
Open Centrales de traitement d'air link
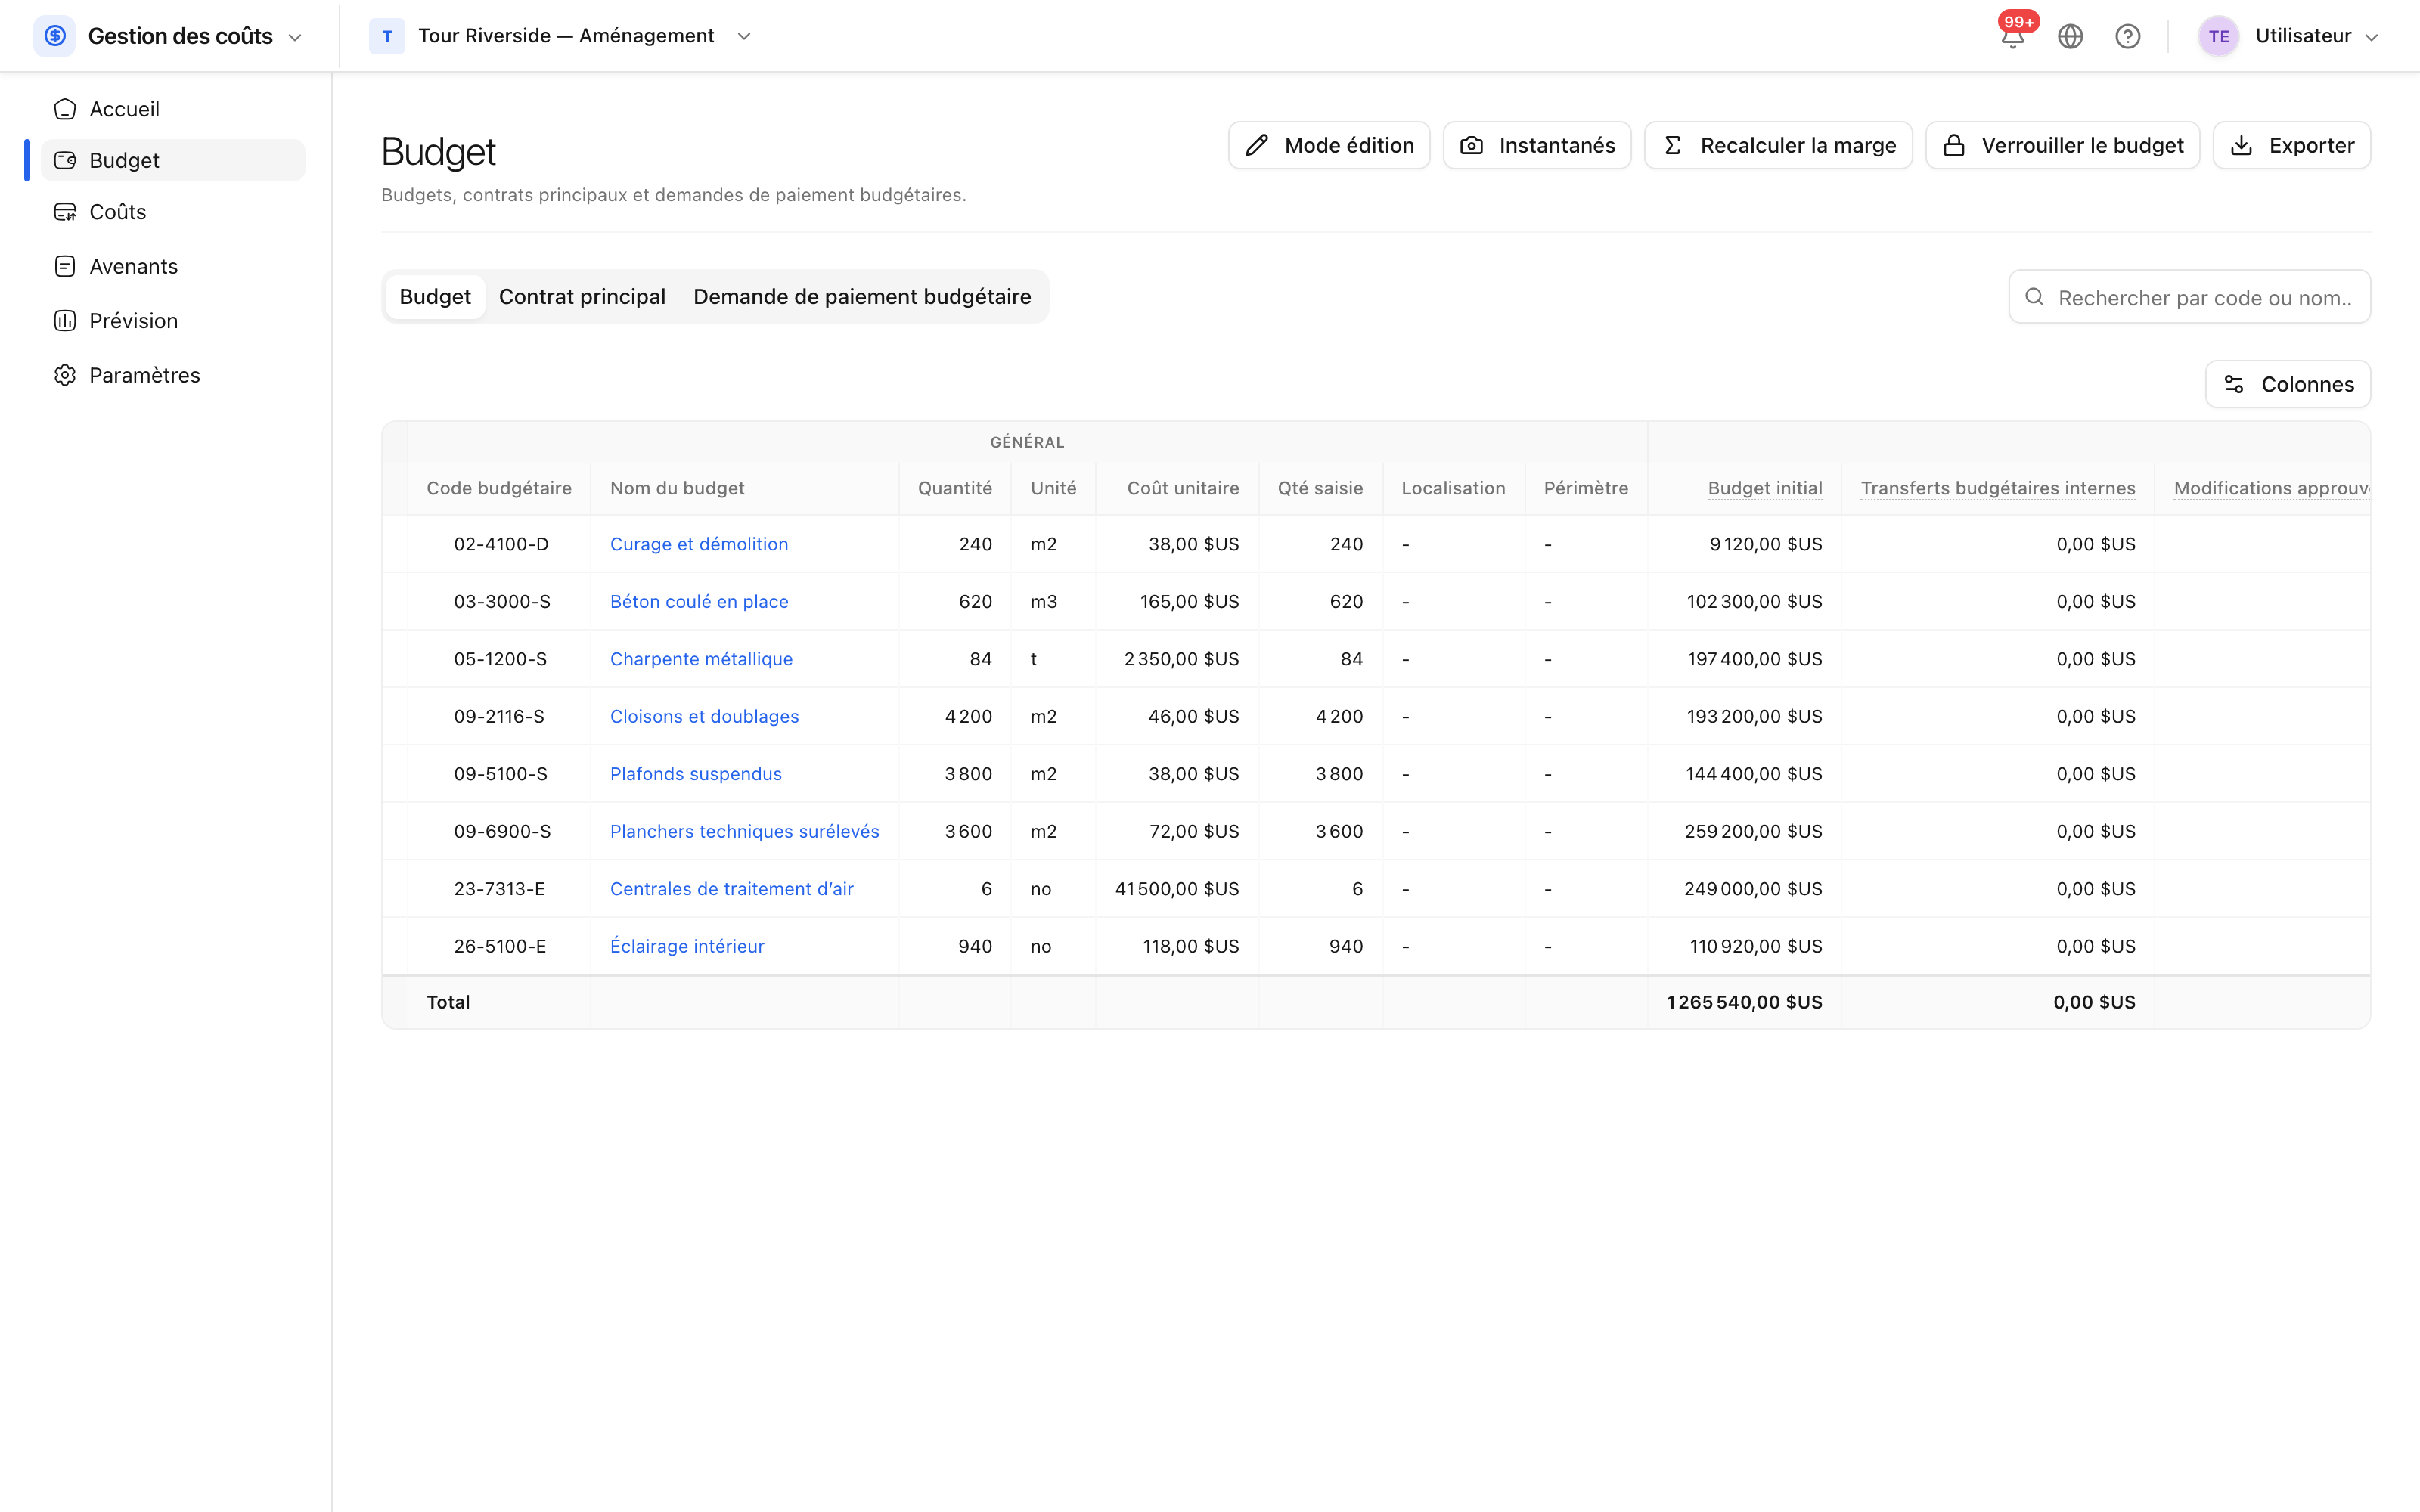[732, 889]
